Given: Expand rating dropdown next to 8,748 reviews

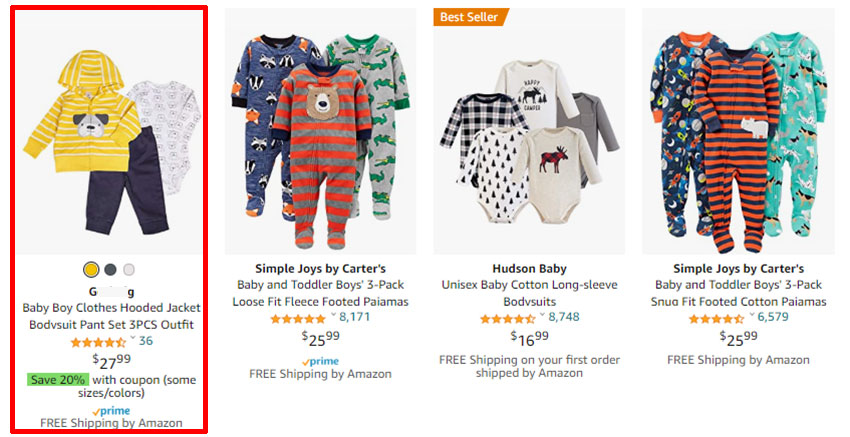Looking at the screenshot, I should (543, 316).
